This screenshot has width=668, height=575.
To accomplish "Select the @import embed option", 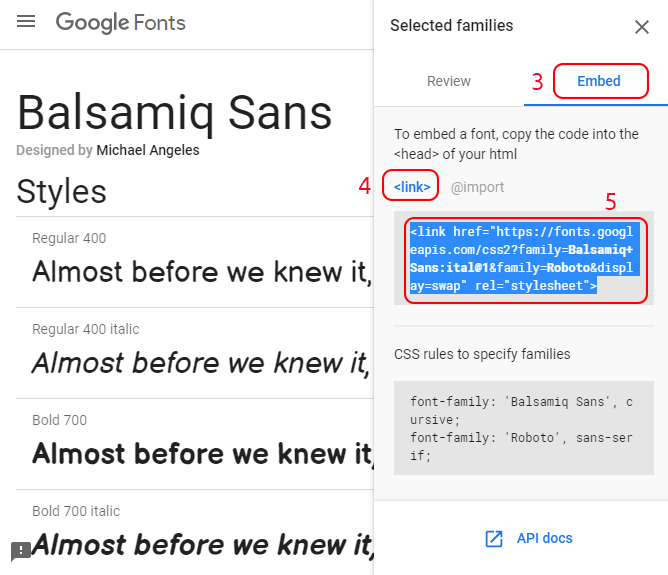I will tap(477, 187).
